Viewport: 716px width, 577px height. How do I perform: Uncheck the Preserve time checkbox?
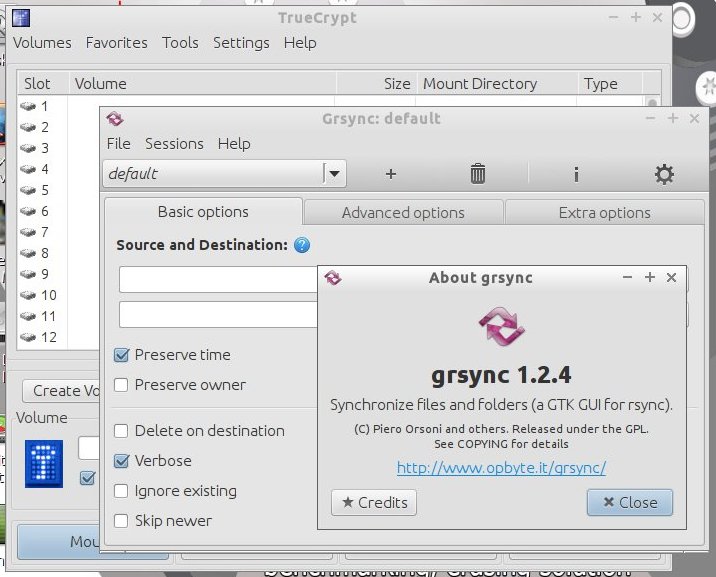coord(121,355)
